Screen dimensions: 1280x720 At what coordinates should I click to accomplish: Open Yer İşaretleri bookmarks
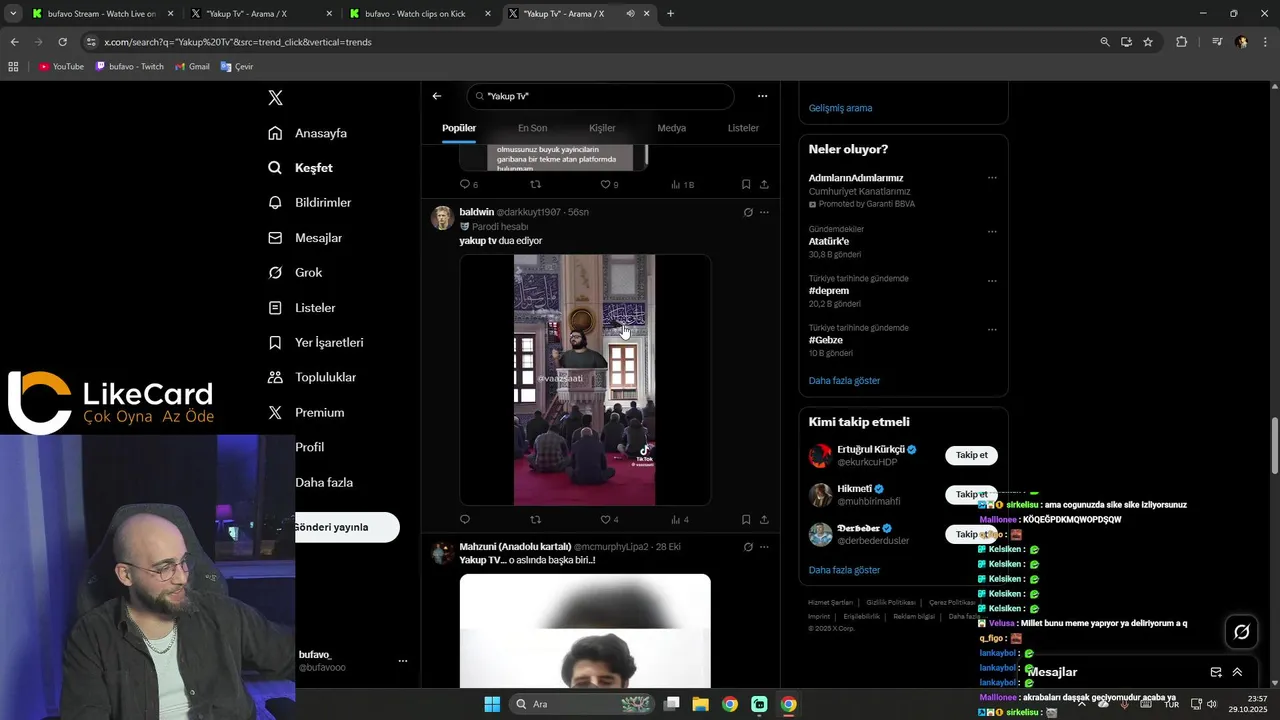(x=316, y=343)
